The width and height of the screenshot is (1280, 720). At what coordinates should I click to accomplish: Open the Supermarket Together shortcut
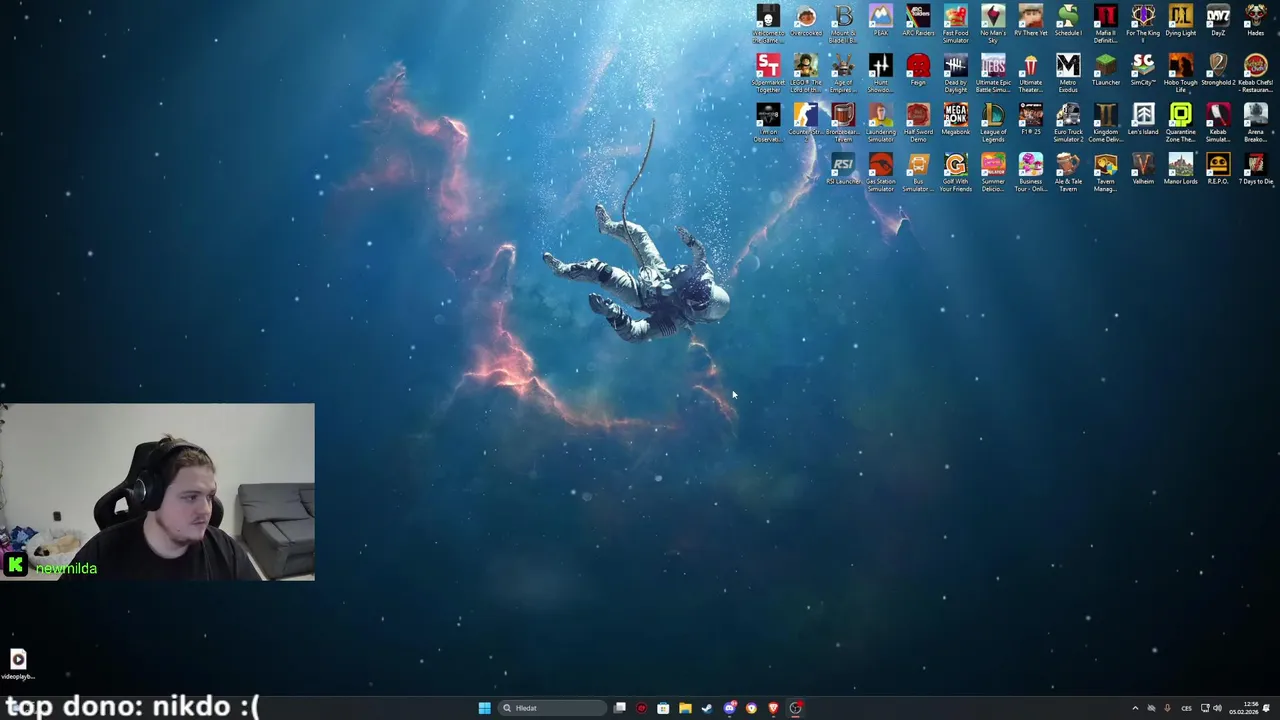(768, 72)
